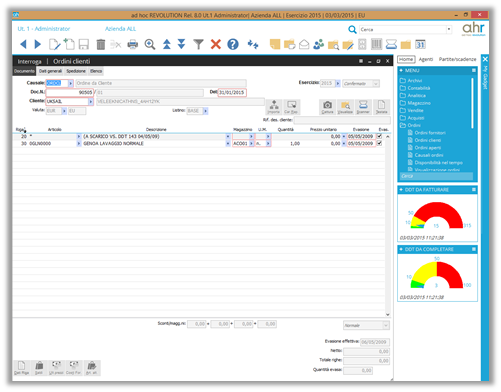This screenshot has height=392, width=501.
Task: Open the blue help question mark
Action: pos(233,44)
